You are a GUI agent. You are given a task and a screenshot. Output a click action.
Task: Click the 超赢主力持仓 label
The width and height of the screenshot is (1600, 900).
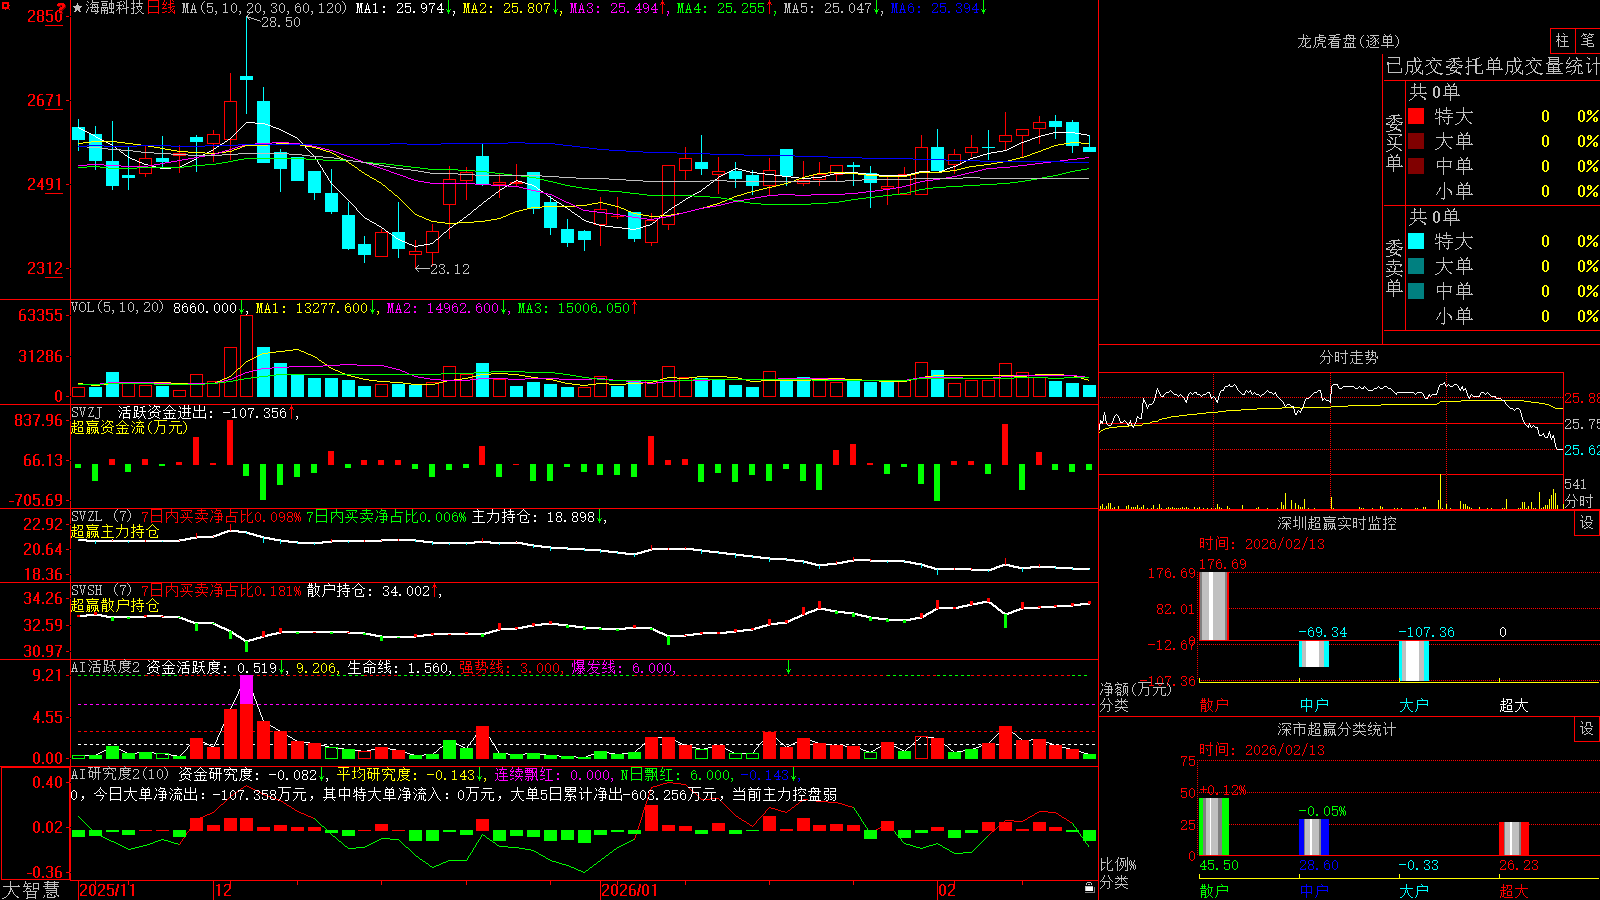(x=115, y=531)
